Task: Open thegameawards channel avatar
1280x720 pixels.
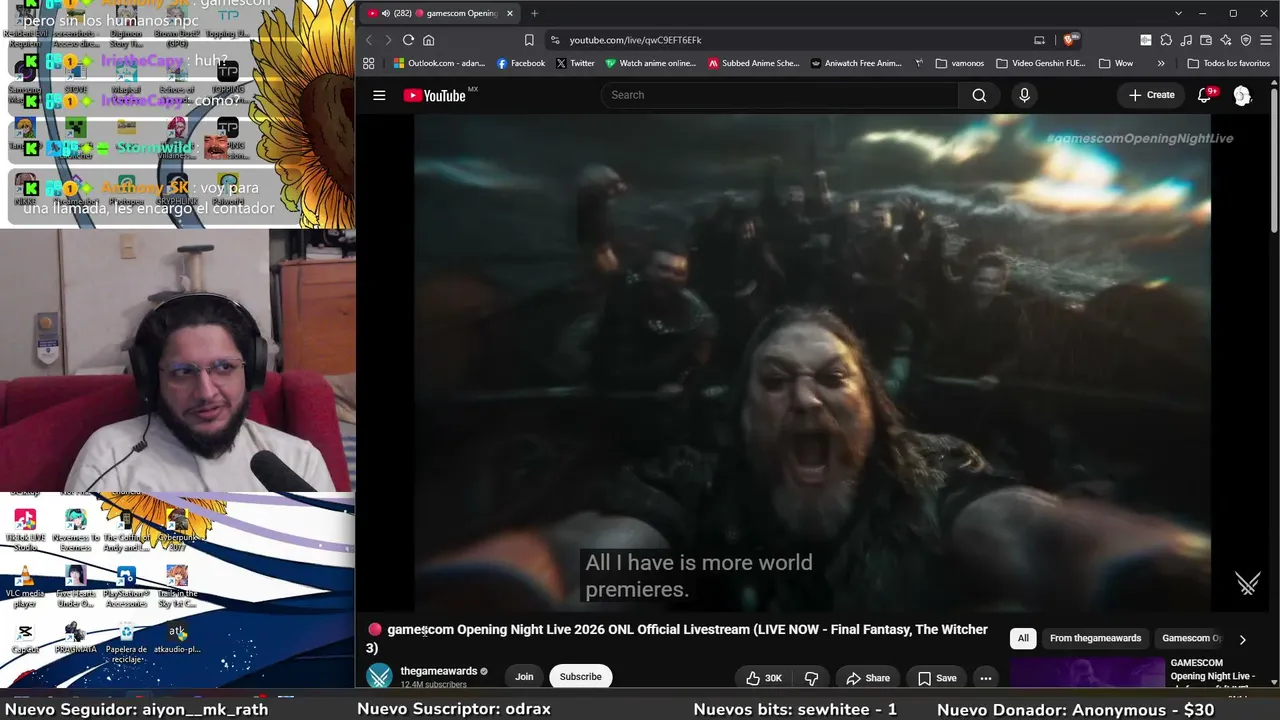Action: 379,677
